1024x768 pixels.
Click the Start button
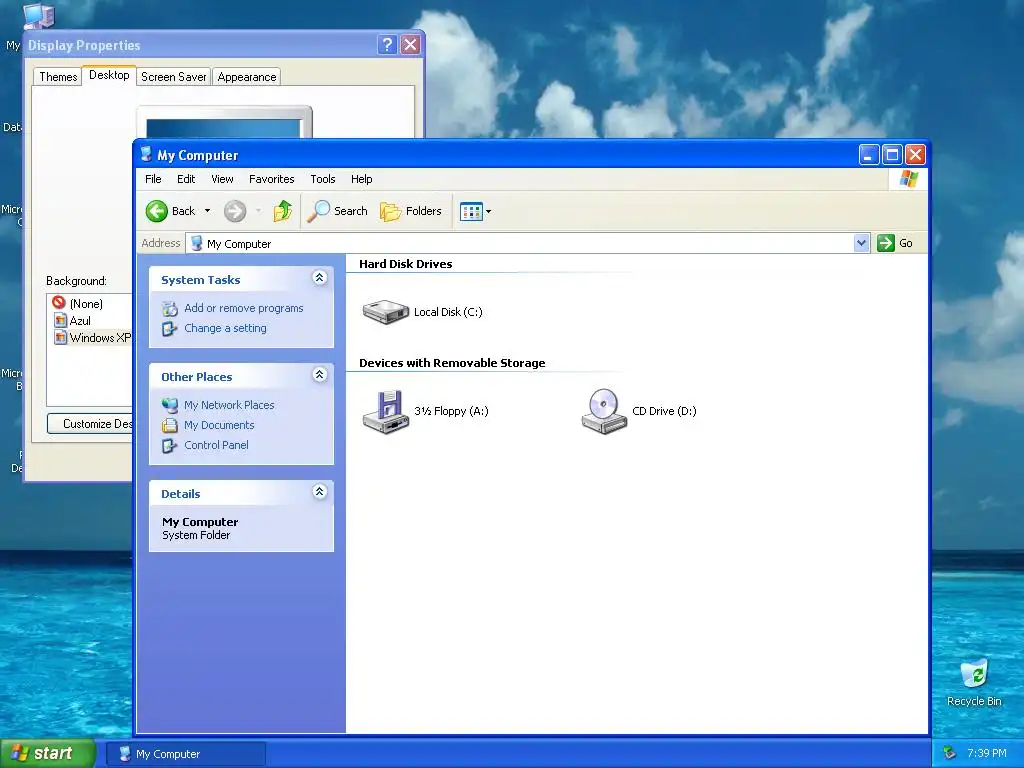(x=47, y=753)
